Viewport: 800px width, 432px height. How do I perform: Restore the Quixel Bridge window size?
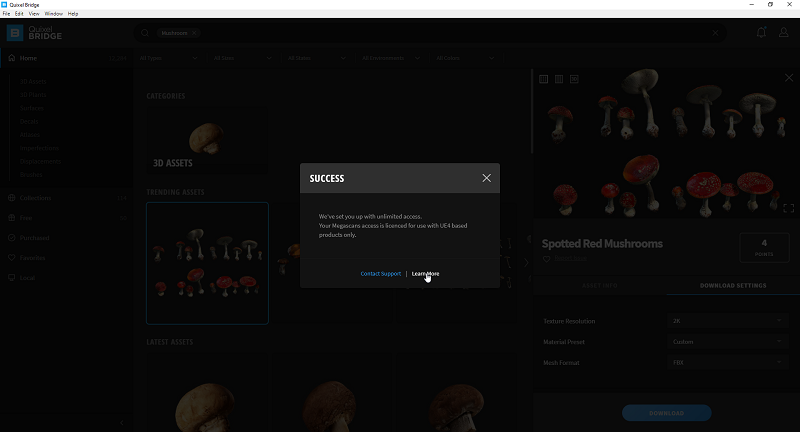(770, 5)
